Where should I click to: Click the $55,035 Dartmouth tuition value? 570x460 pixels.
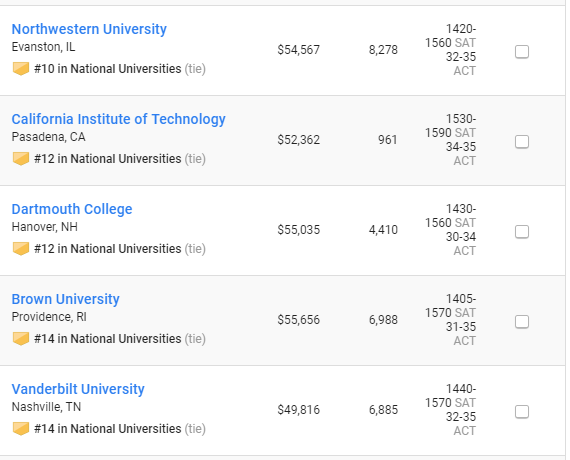pyautogui.click(x=298, y=230)
